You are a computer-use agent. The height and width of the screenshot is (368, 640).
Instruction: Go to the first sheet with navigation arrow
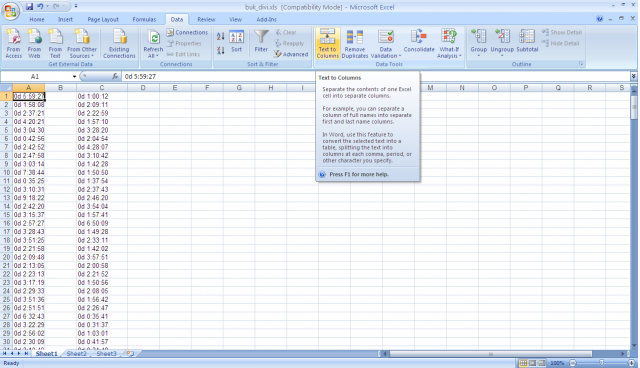point(5,354)
